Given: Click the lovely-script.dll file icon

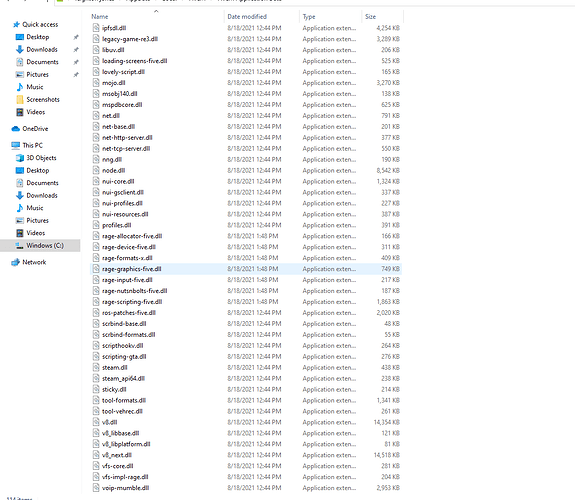Looking at the screenshot, I should 96,72.
